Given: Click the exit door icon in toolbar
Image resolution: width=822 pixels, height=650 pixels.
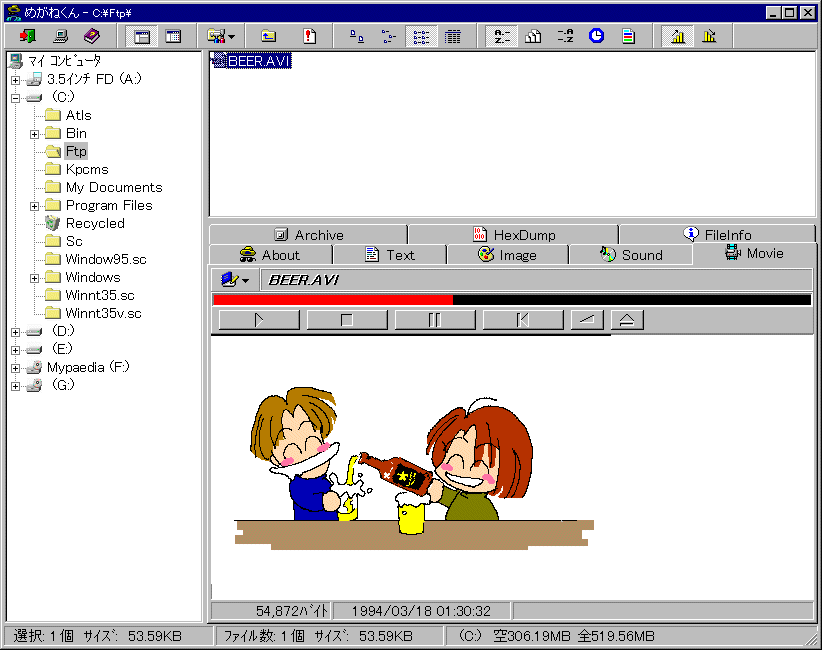Looking at the screenshot, I should click(x=27, y=36).
